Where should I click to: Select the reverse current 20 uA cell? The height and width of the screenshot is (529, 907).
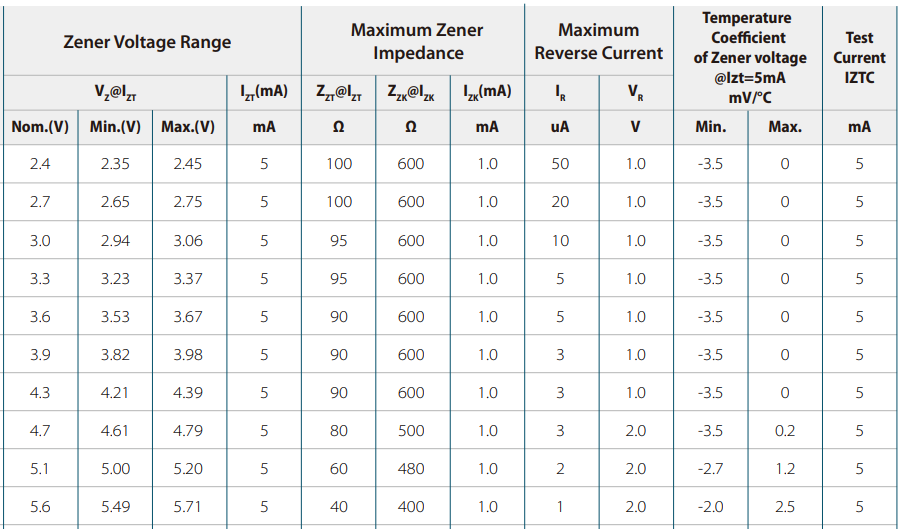(560, 202)
